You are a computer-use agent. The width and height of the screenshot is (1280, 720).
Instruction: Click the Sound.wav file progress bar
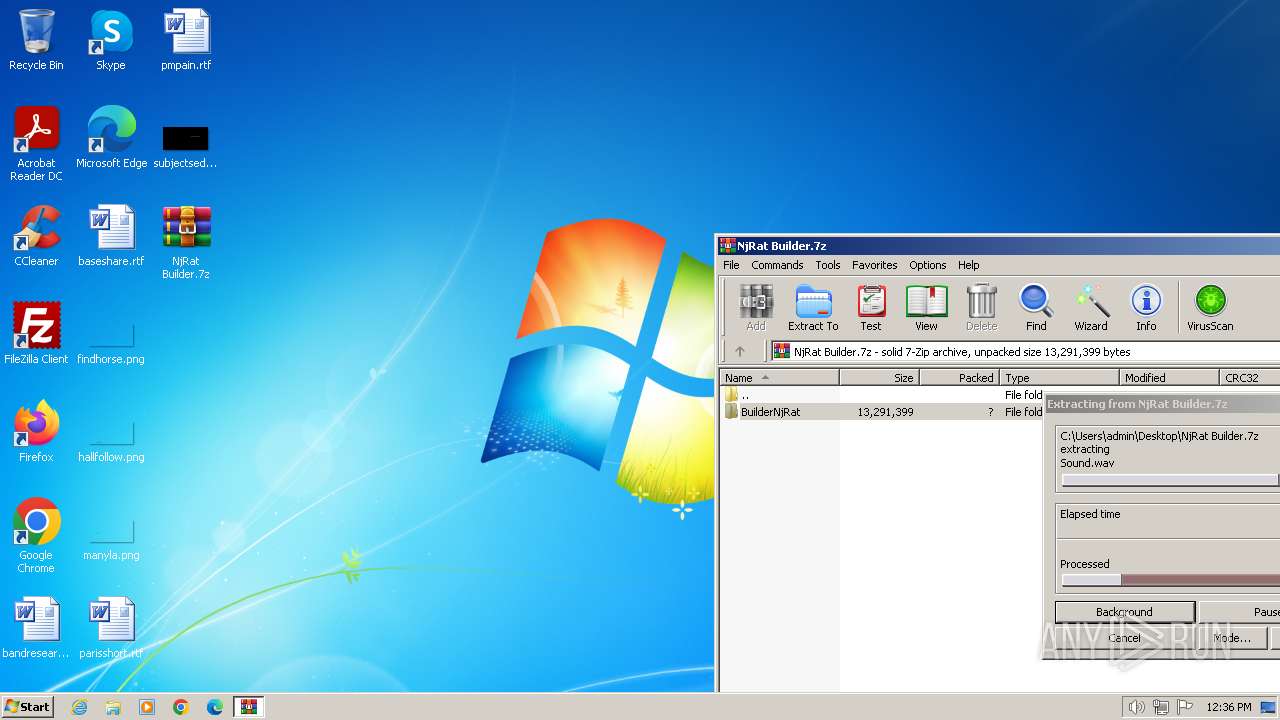point(1170,480)
